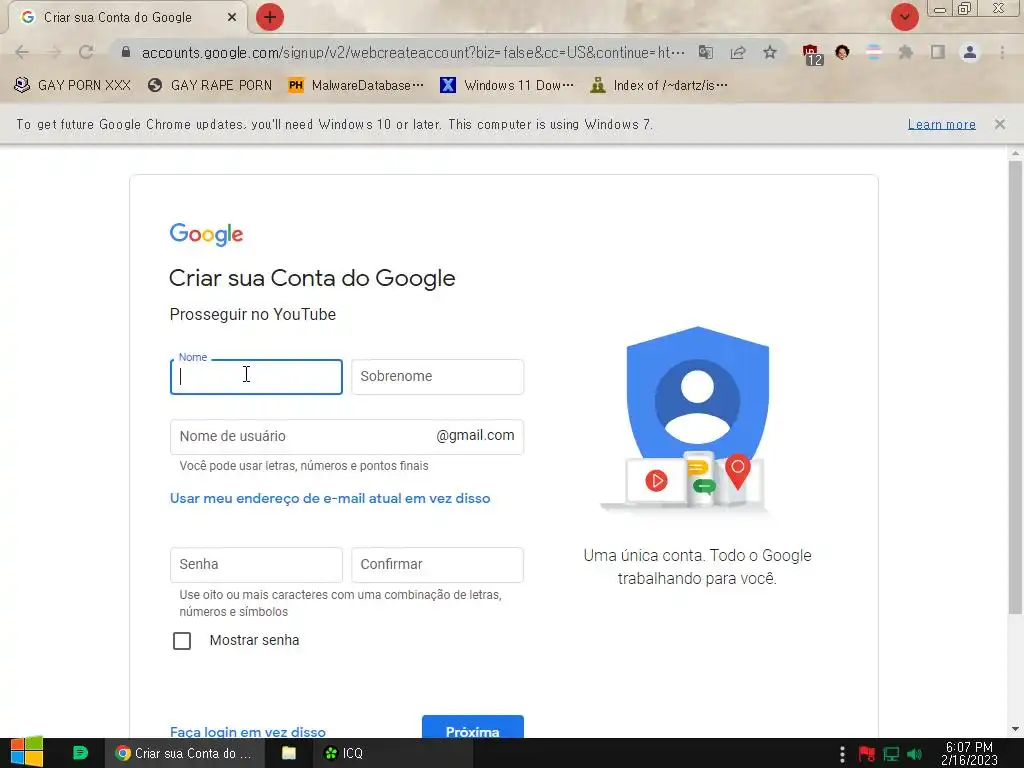Screen dimensions: 1024x768
Task: Open a new tab with the plus button
Action: click(x=270, y=17)
